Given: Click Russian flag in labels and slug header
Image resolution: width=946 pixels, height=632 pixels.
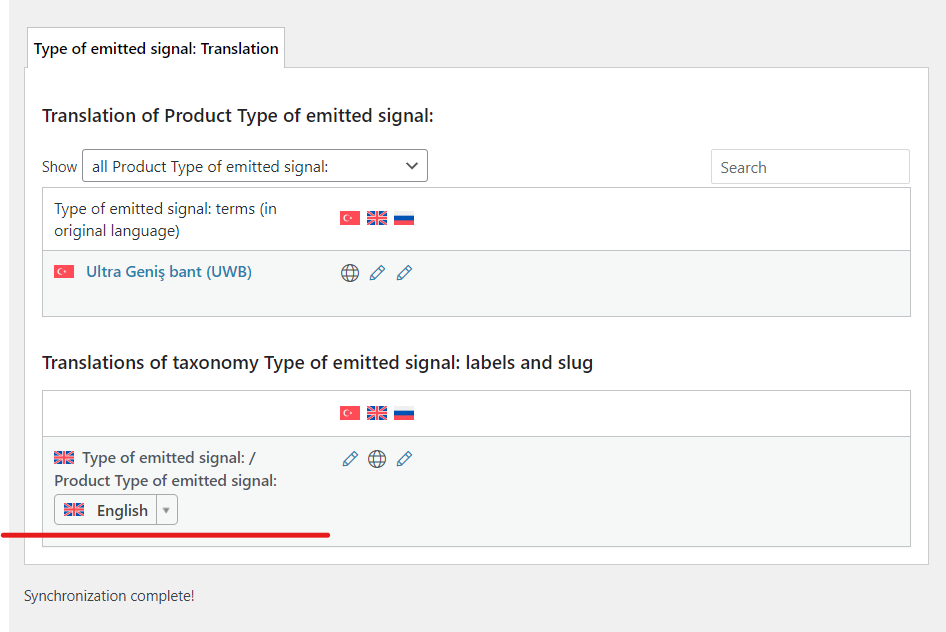Looking at the screenshot, I should [x=404, y=413].
